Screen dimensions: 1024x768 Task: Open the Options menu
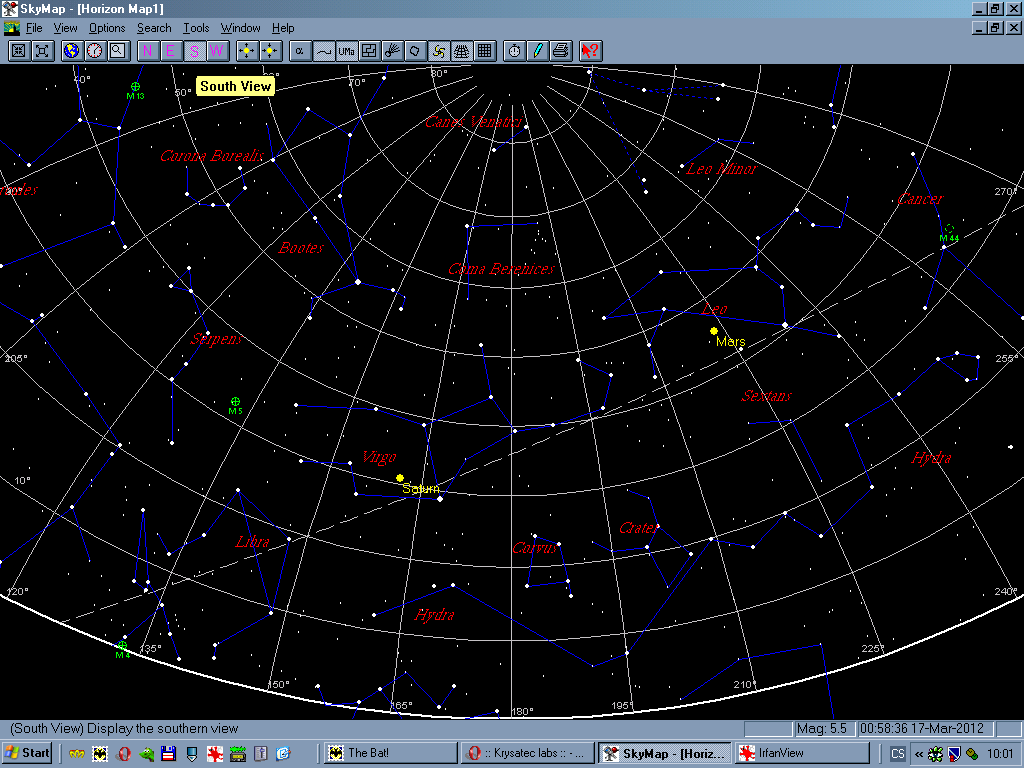(107, 28)
